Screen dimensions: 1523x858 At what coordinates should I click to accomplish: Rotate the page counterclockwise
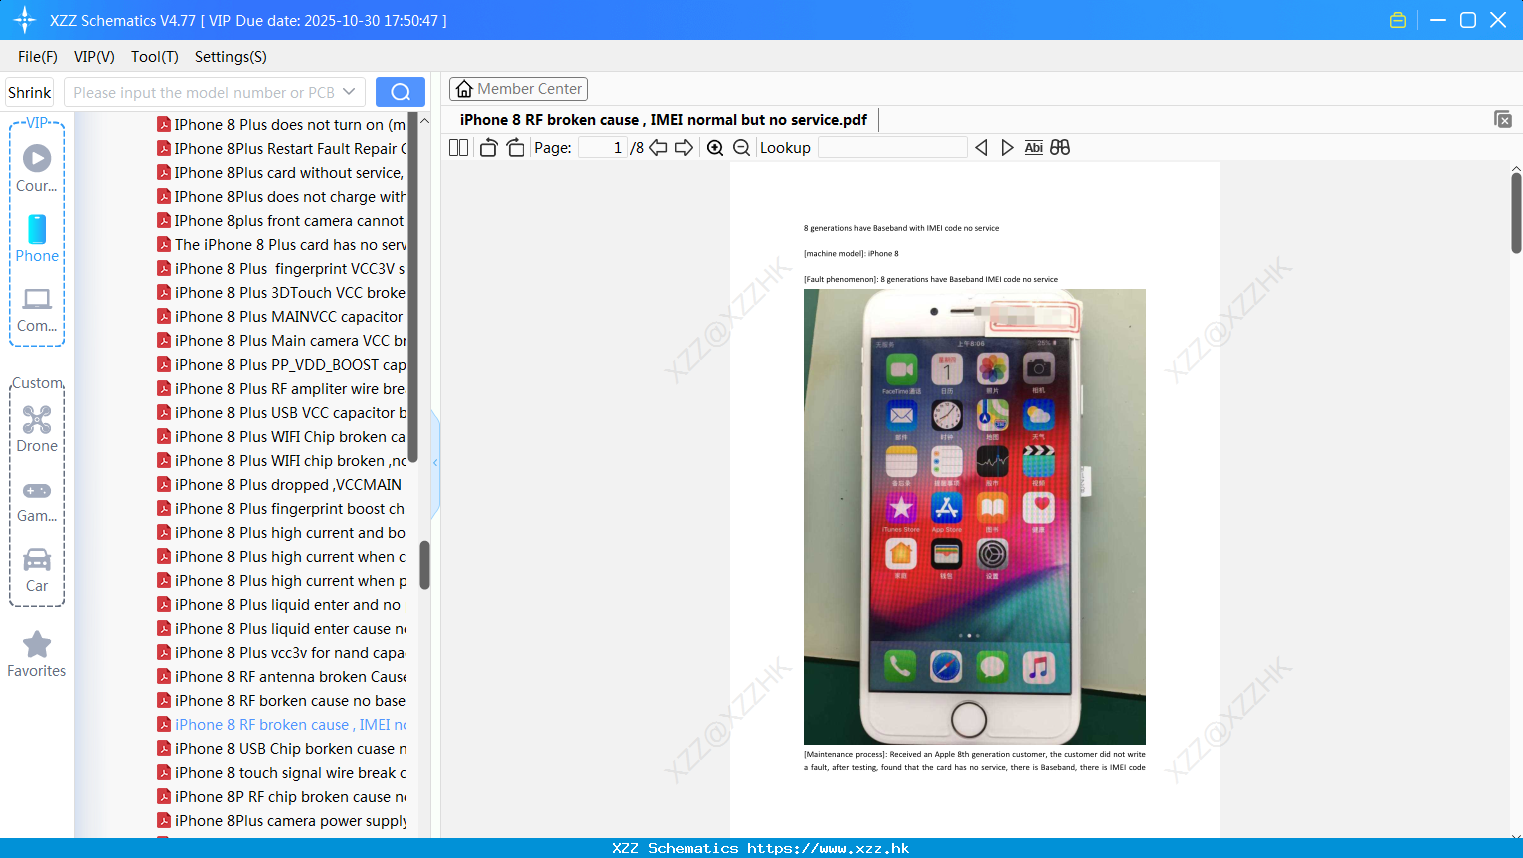pyautogui.click(x=488, y=148)
